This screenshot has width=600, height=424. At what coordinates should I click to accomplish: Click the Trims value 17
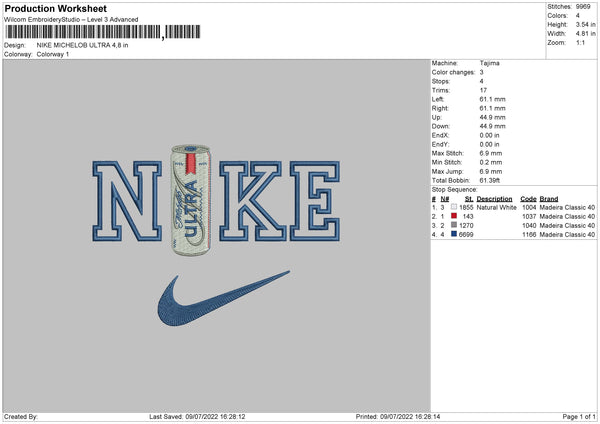483,90
